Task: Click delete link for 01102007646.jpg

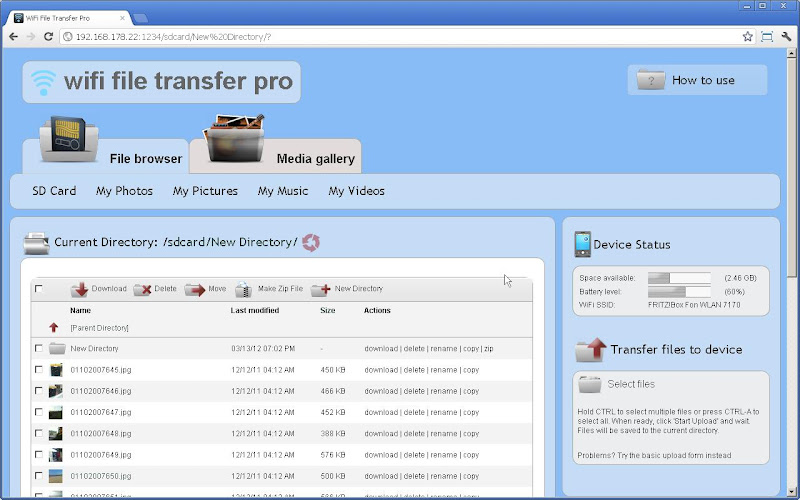Action: [x=414, y=391]
